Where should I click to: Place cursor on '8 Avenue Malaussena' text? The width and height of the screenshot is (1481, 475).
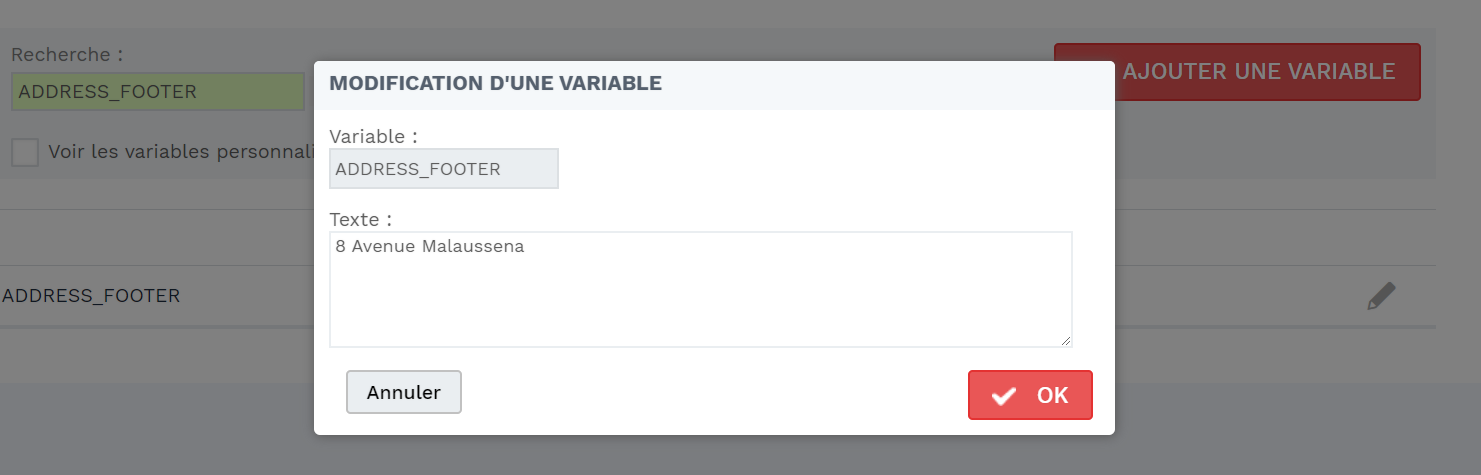(x=430, y=246)
